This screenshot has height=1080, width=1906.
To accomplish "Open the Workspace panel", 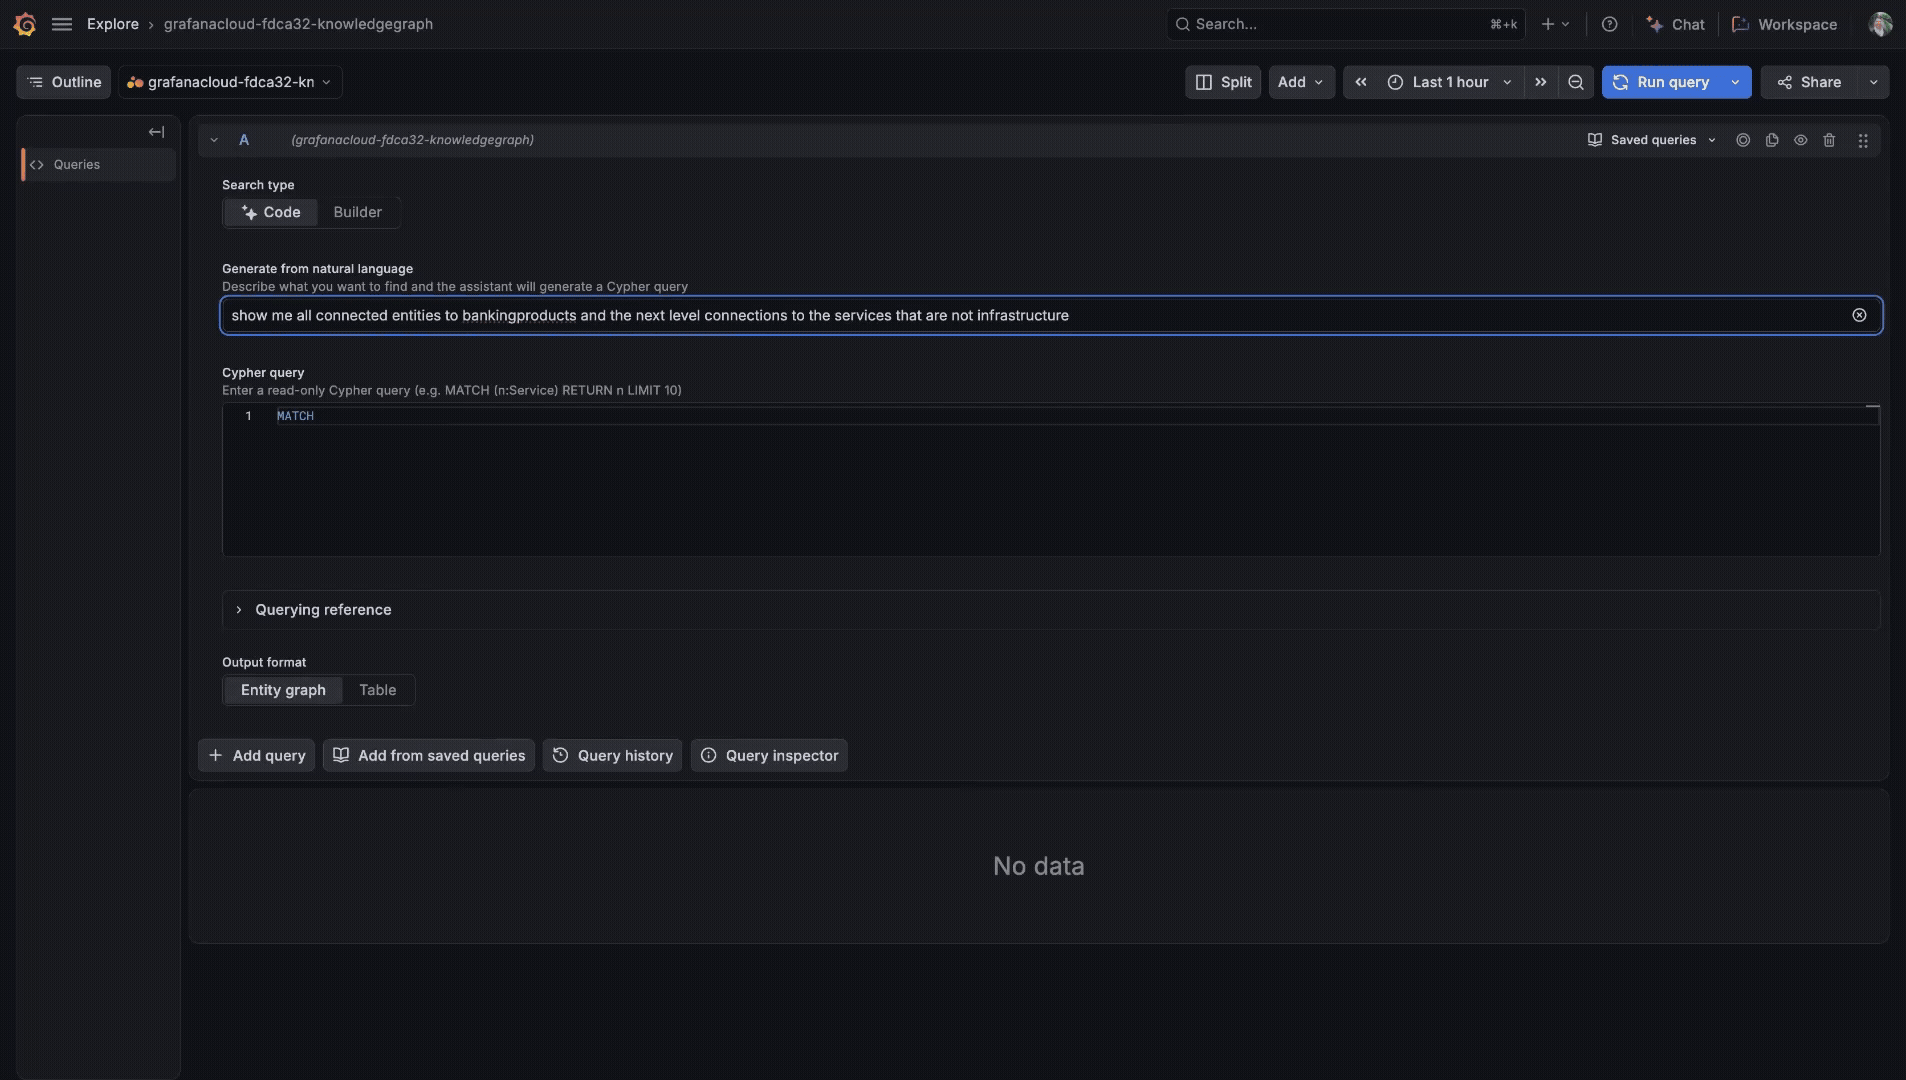I will [x=1785, y=24].
